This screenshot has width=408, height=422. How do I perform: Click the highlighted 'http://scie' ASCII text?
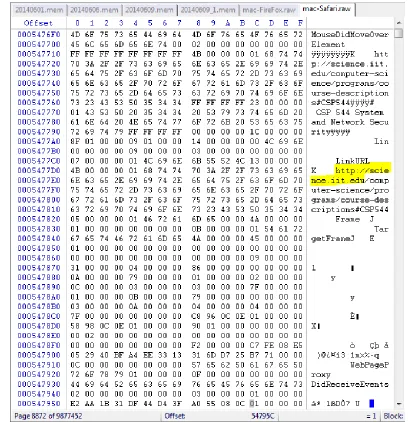[362, 171]
